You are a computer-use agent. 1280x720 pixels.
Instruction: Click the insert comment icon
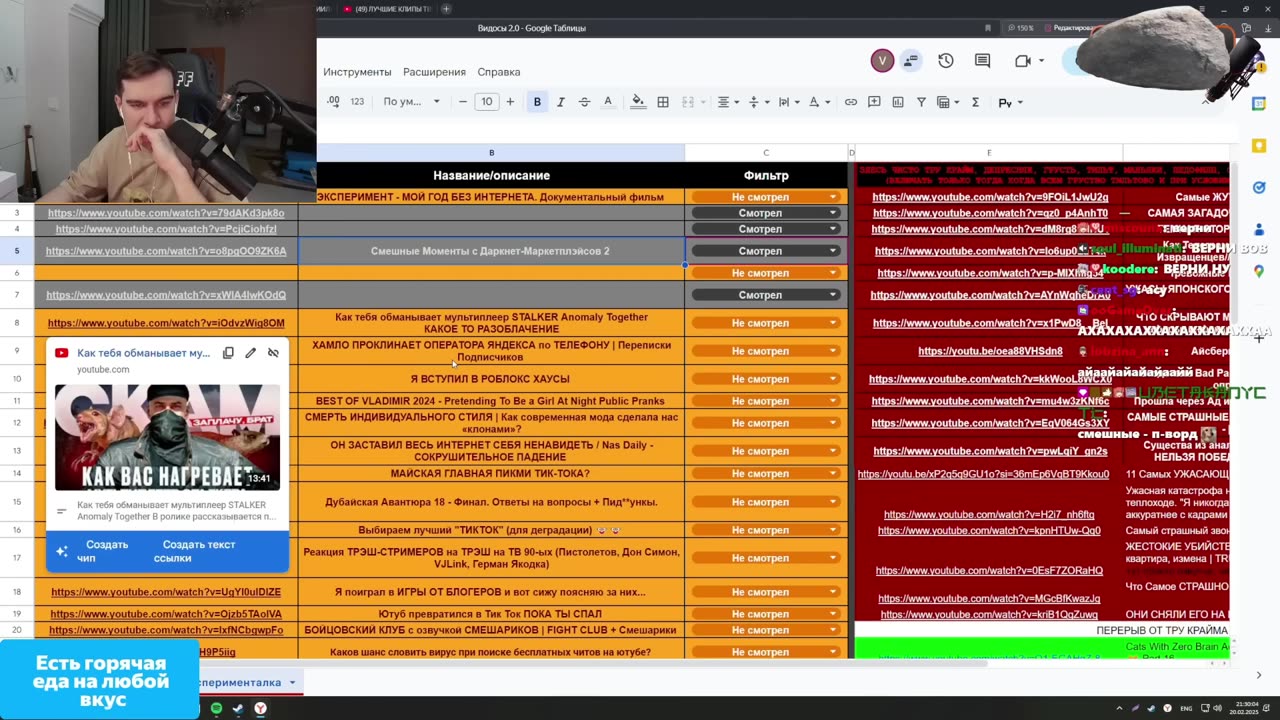(x=874, y=102)
